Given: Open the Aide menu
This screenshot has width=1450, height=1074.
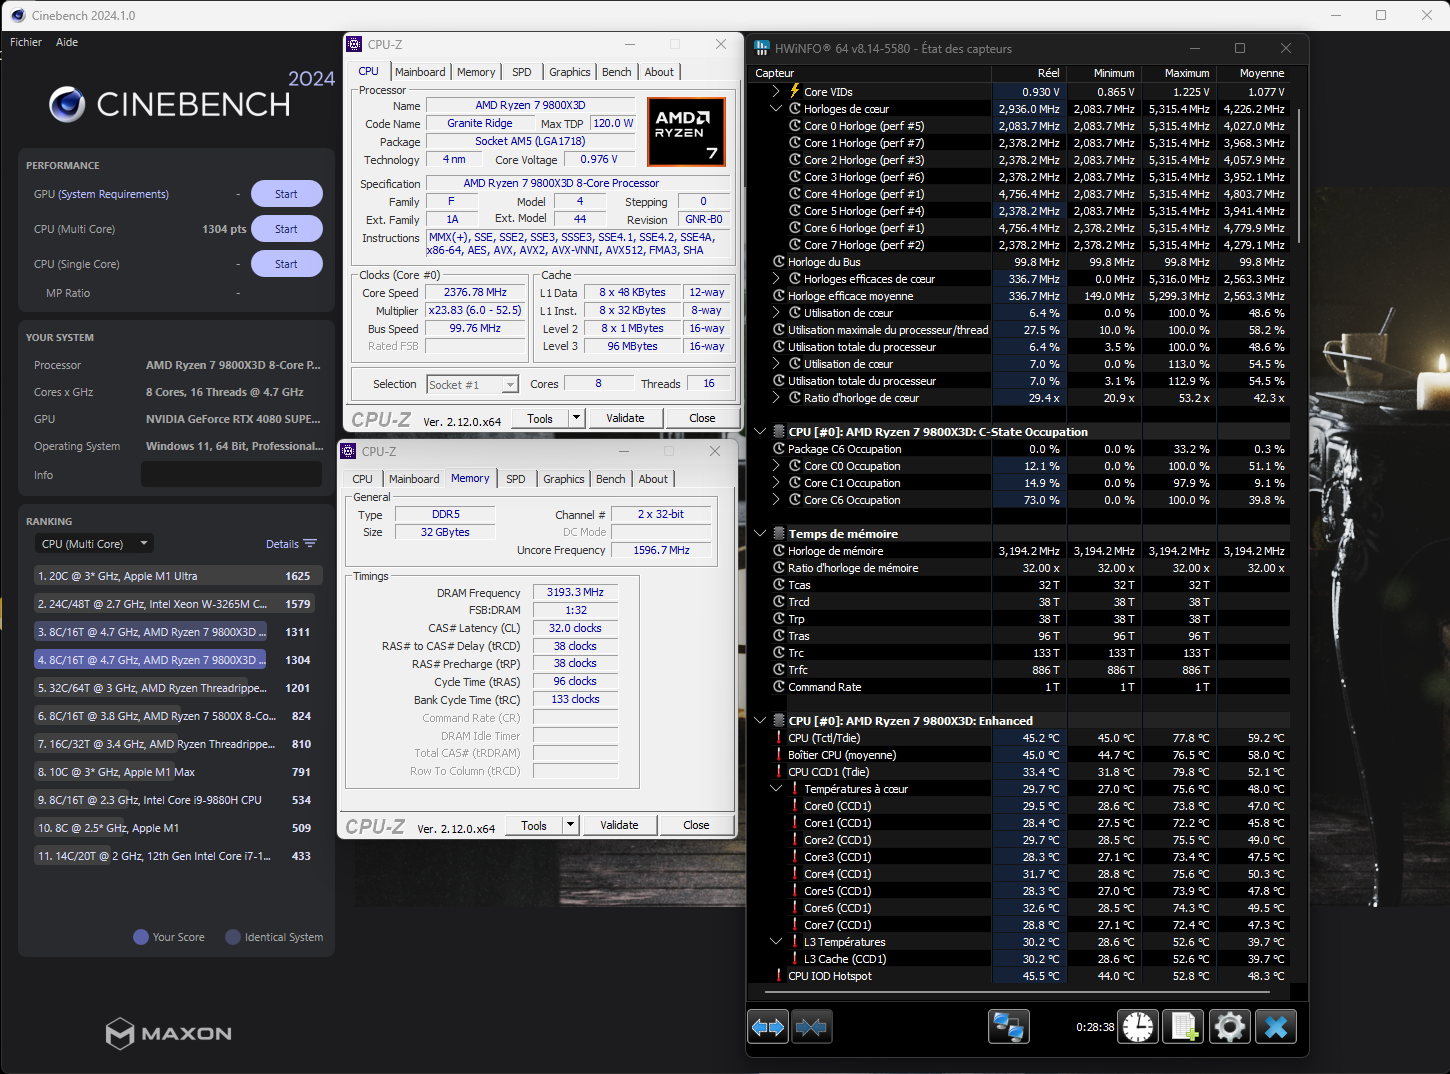Looking at the screenshot, I should pos(67,42).
